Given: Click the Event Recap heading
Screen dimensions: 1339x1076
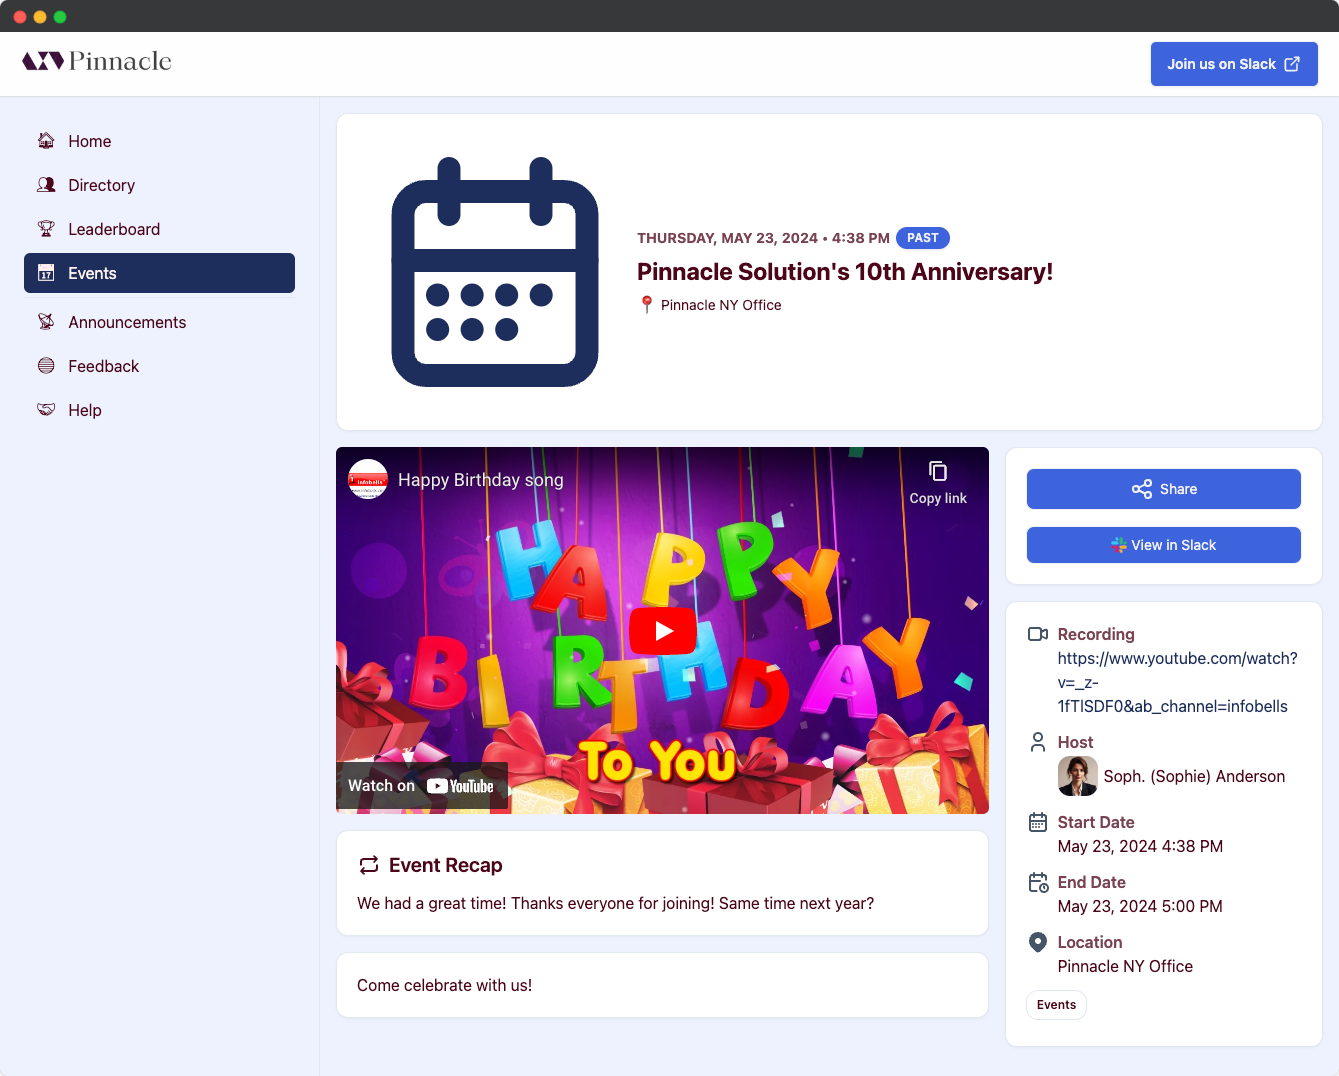Looking at the screenshot, I should point(446,865).
